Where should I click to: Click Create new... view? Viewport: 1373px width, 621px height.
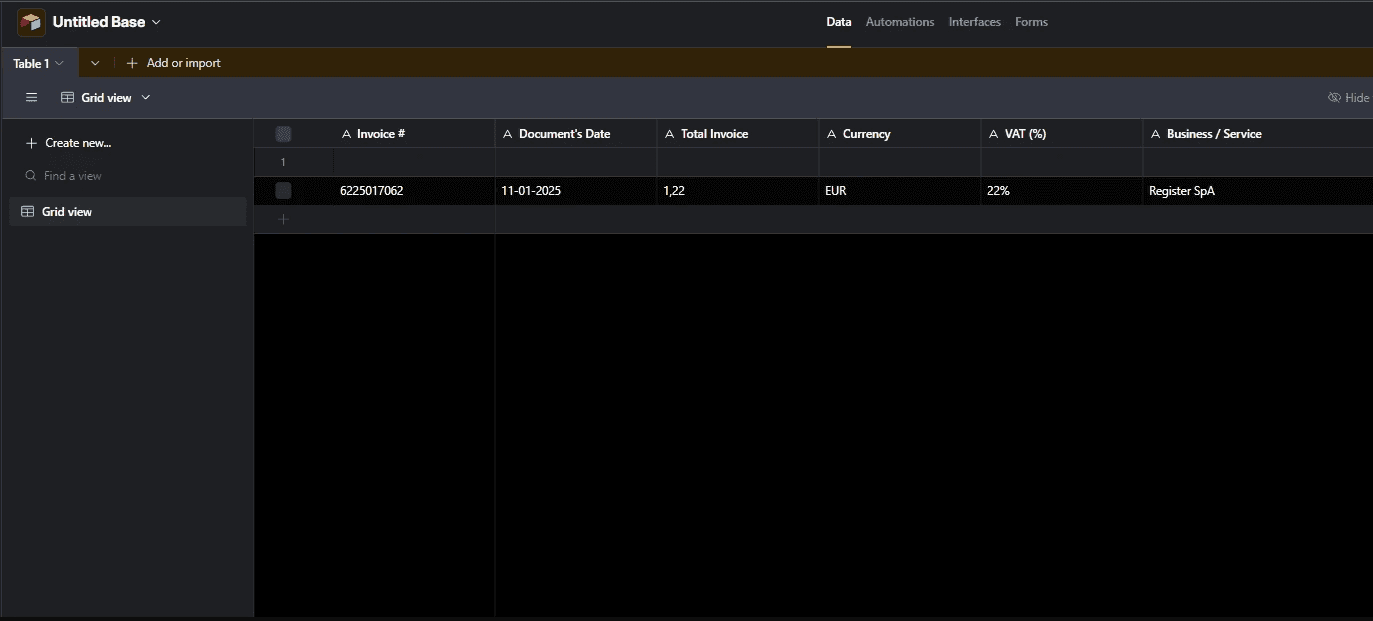(68, 143)
